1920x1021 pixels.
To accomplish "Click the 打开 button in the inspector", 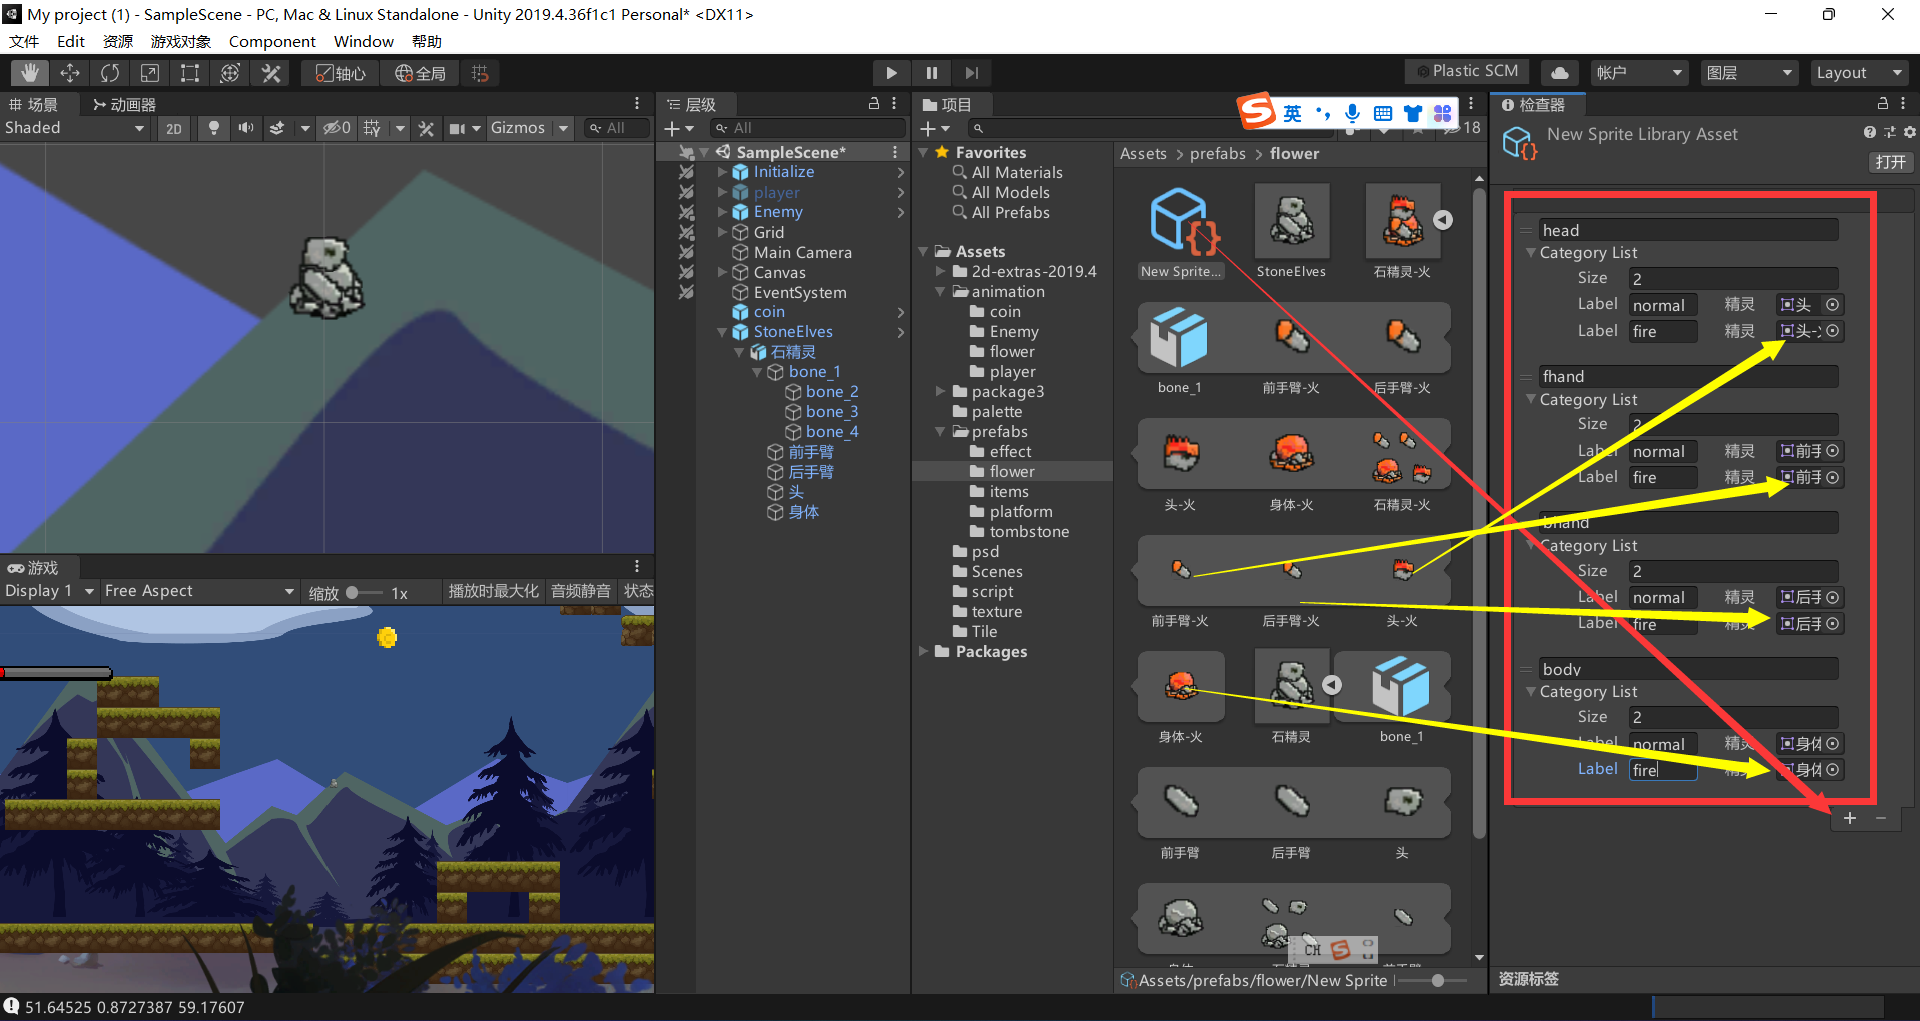I will tap(1890, 162).
